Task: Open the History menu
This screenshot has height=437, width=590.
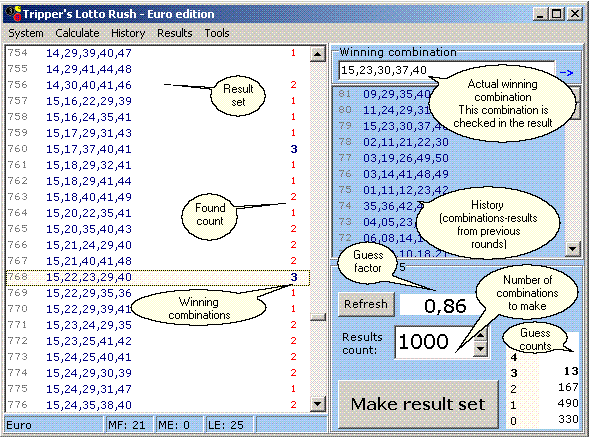Action: tap(128, 33)
